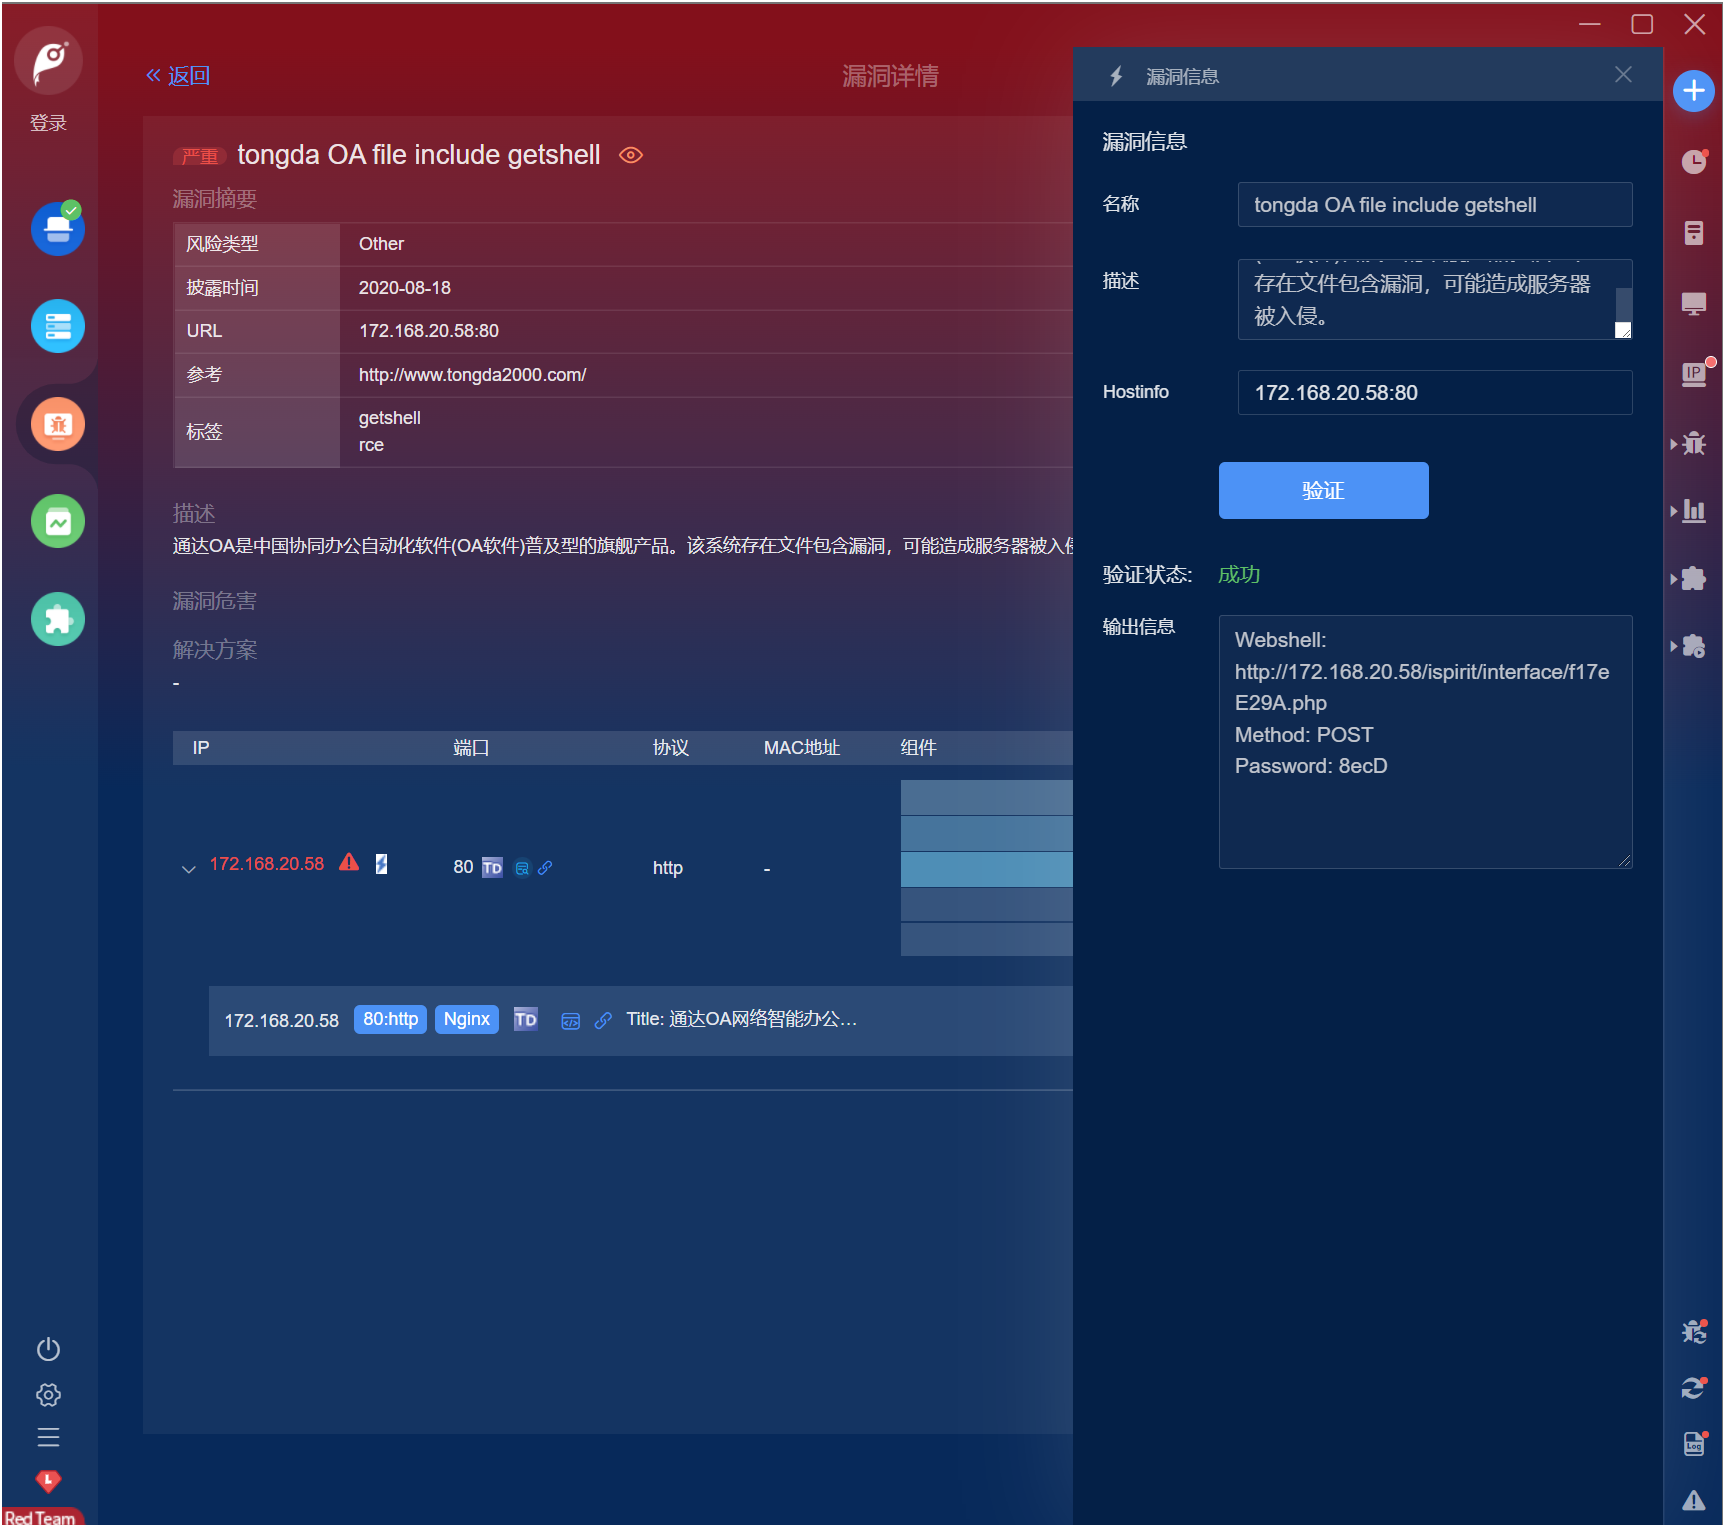Click the web page icon in detail row
Viewport: 1725px width, 1527px height.
(x=571, y=1021)
